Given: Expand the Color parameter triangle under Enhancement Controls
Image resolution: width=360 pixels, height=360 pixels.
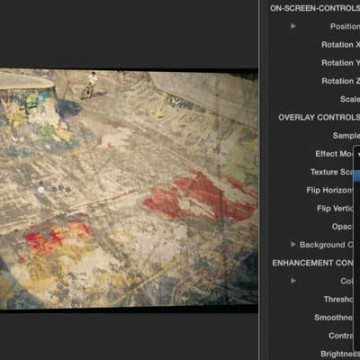Looking at the screenshot, I should [x=293, y=281].
